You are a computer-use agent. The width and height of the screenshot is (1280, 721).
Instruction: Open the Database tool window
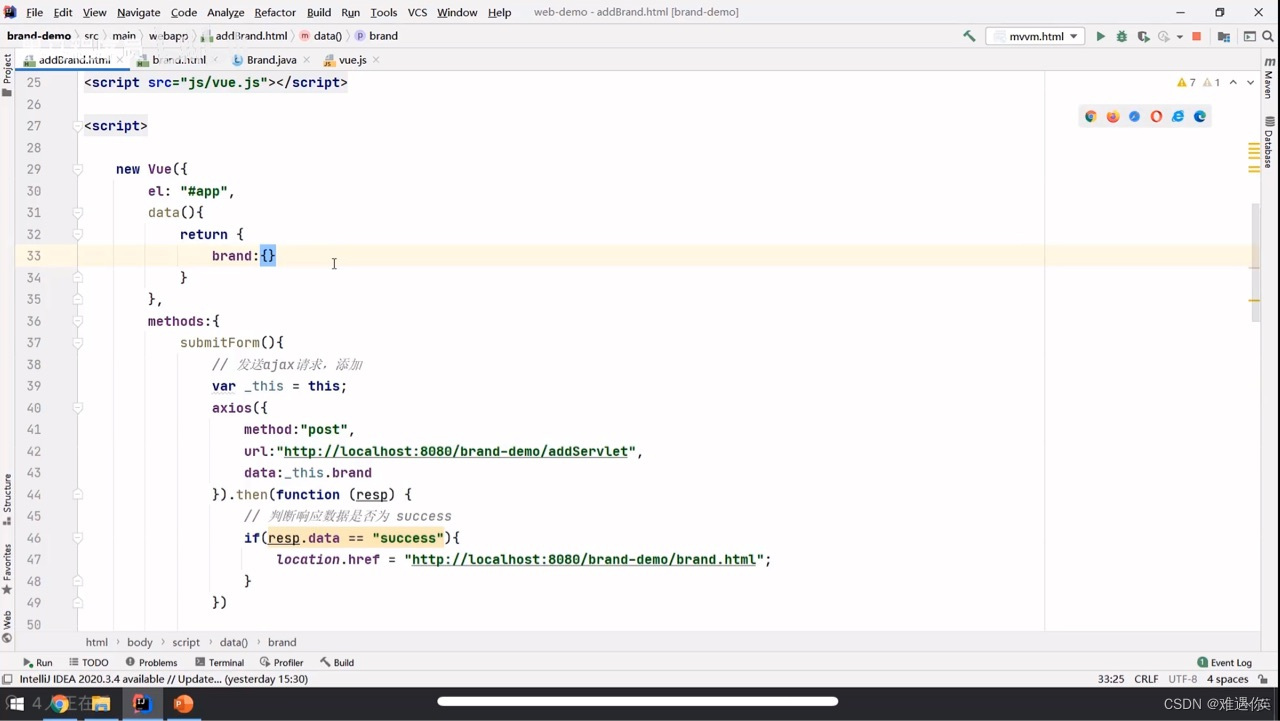tap(1269, 143)
